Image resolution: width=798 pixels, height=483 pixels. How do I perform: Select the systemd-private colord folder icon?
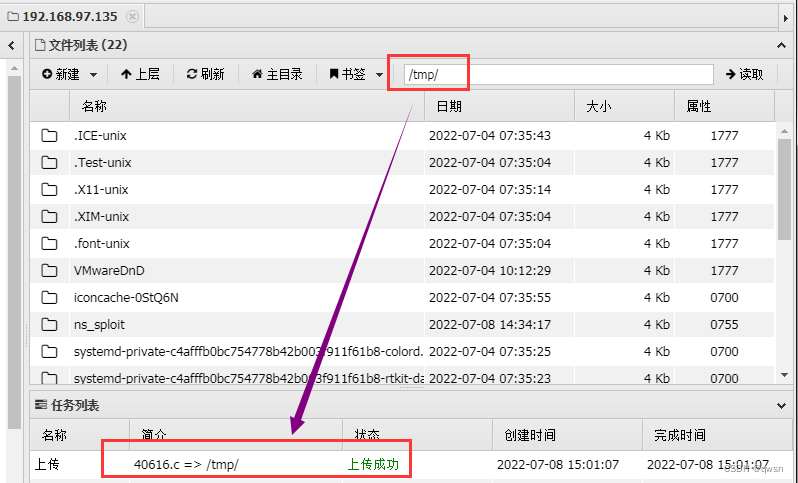(49, 351)
